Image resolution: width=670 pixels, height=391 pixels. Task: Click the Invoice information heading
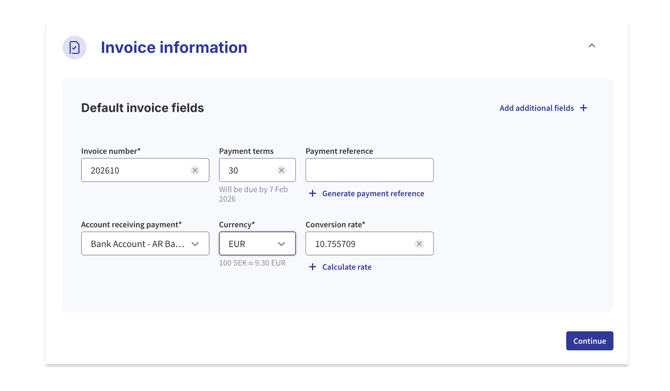pos(174,47)
